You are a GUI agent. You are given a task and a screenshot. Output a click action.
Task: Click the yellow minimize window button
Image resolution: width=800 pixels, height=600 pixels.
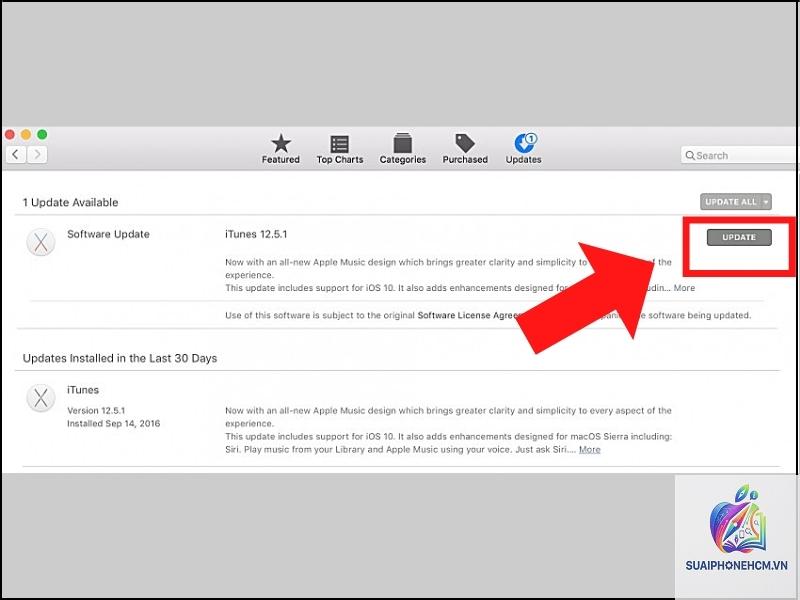click(x=26, y=135)
